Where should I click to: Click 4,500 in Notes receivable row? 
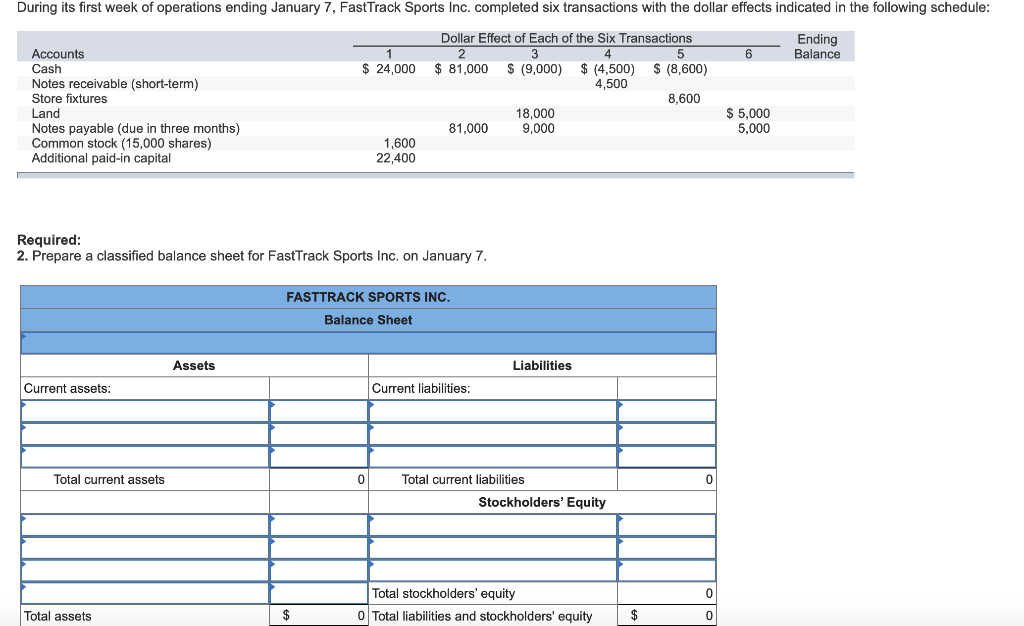click(x=611, y=84)
